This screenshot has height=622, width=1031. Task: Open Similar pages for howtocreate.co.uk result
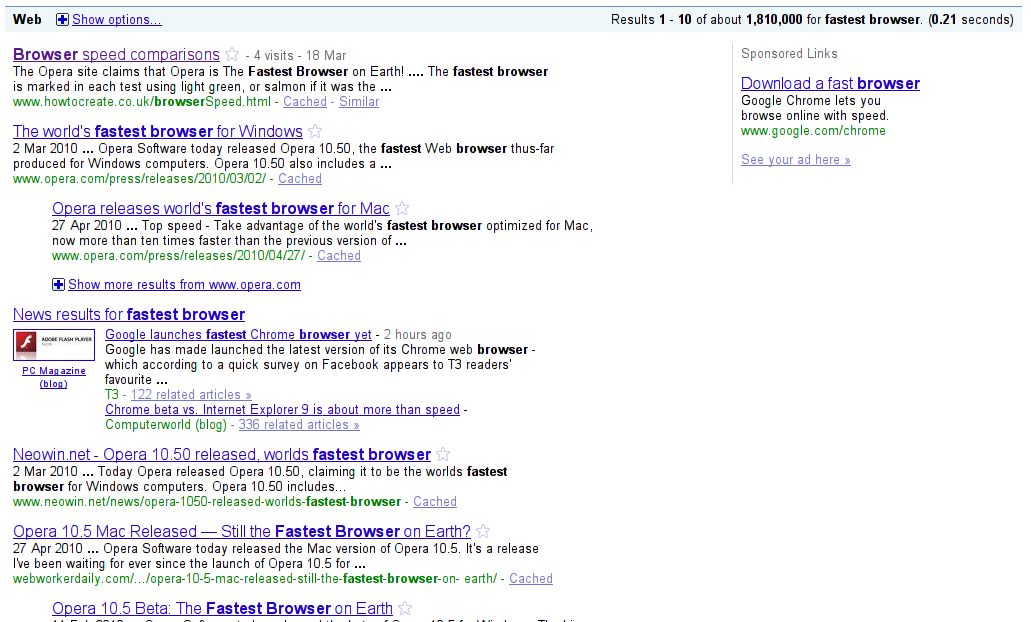359,102
